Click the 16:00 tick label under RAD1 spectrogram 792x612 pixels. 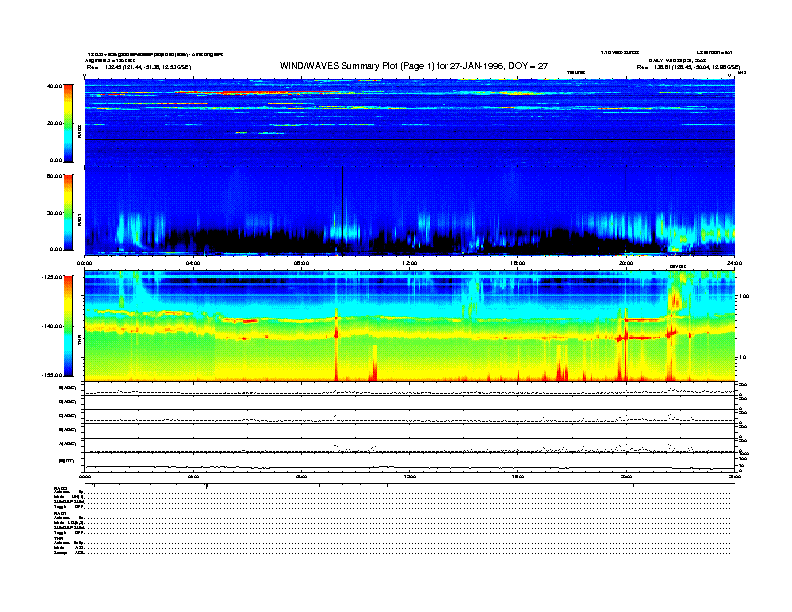coord(518,263)
